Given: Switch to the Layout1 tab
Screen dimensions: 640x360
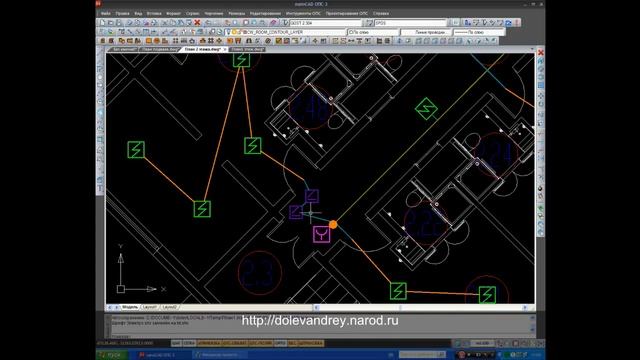Looking at the screenshot, I should point(150,307).
